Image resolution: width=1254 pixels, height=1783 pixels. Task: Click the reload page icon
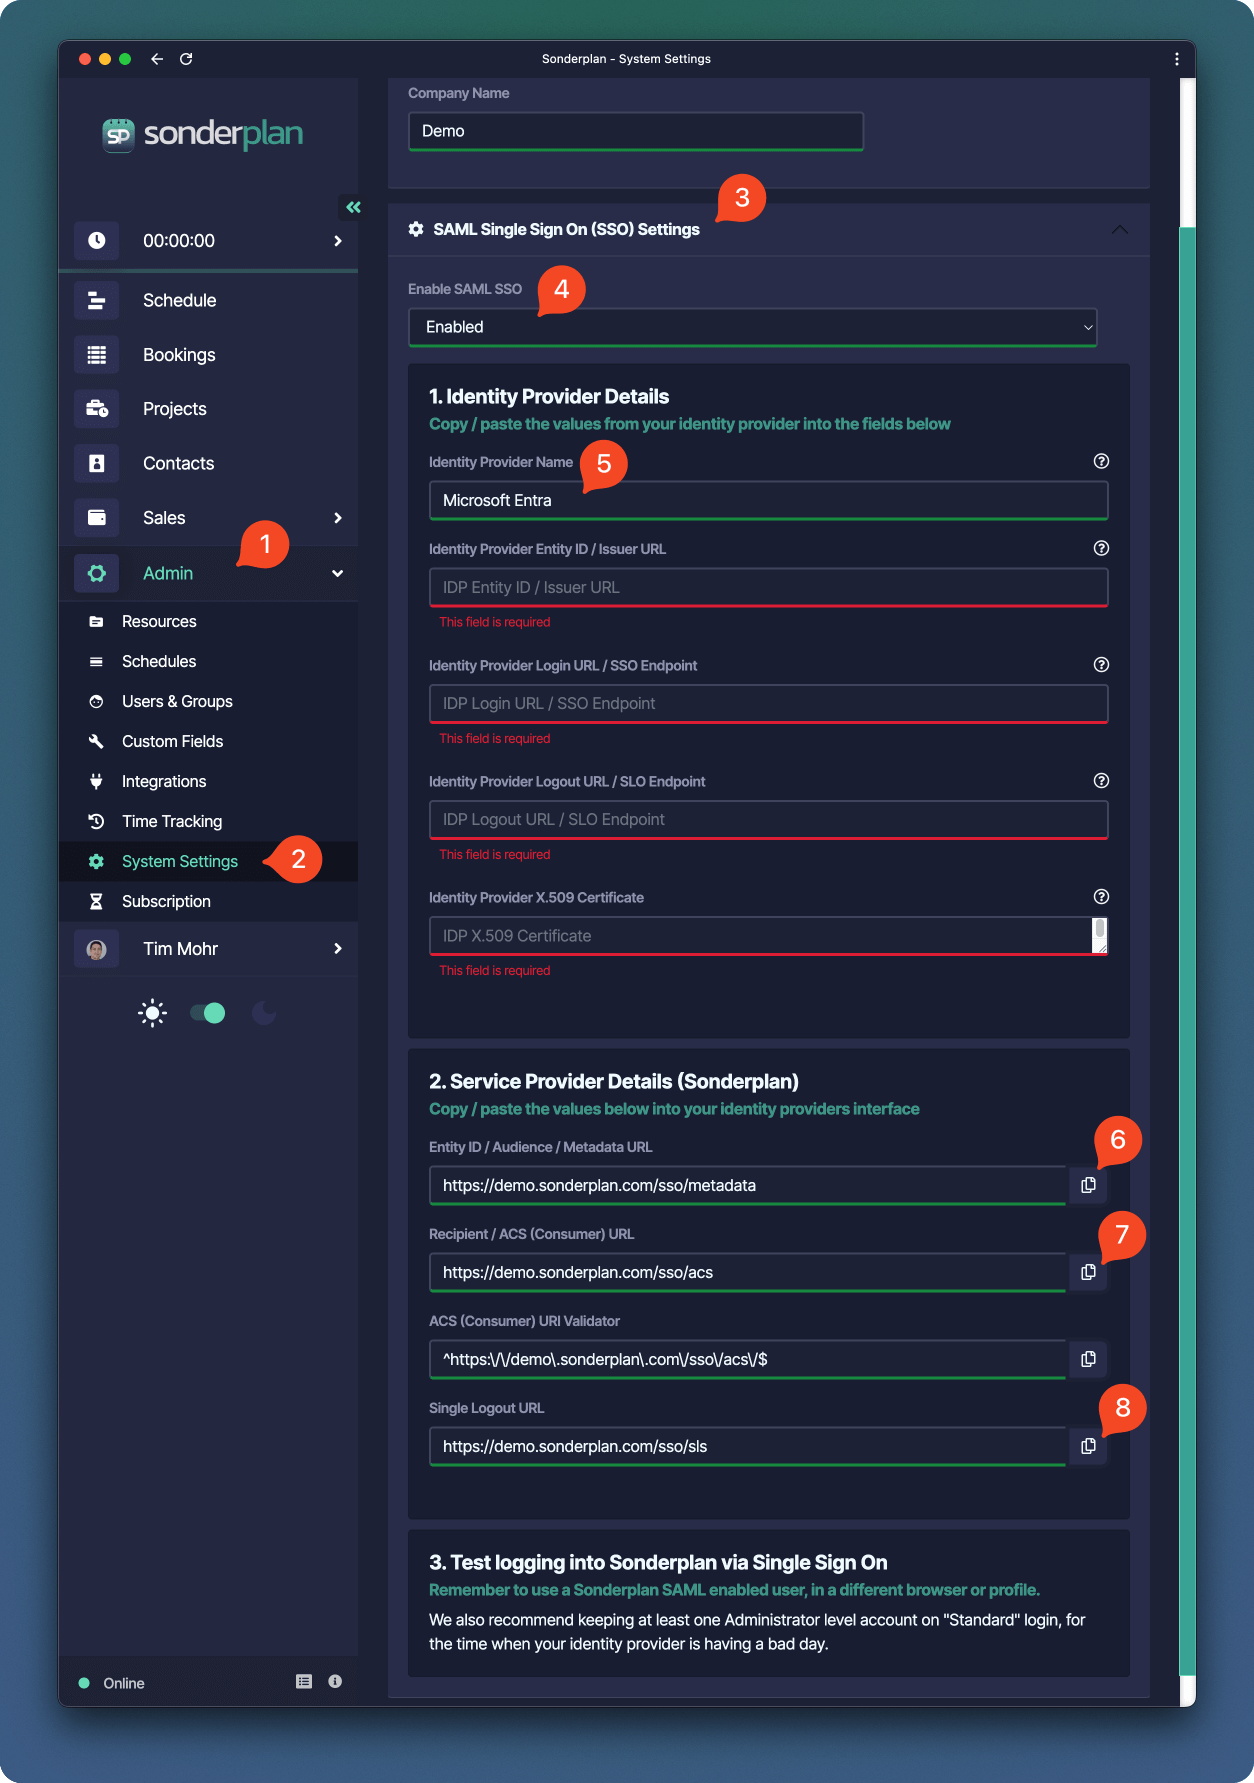186,59
